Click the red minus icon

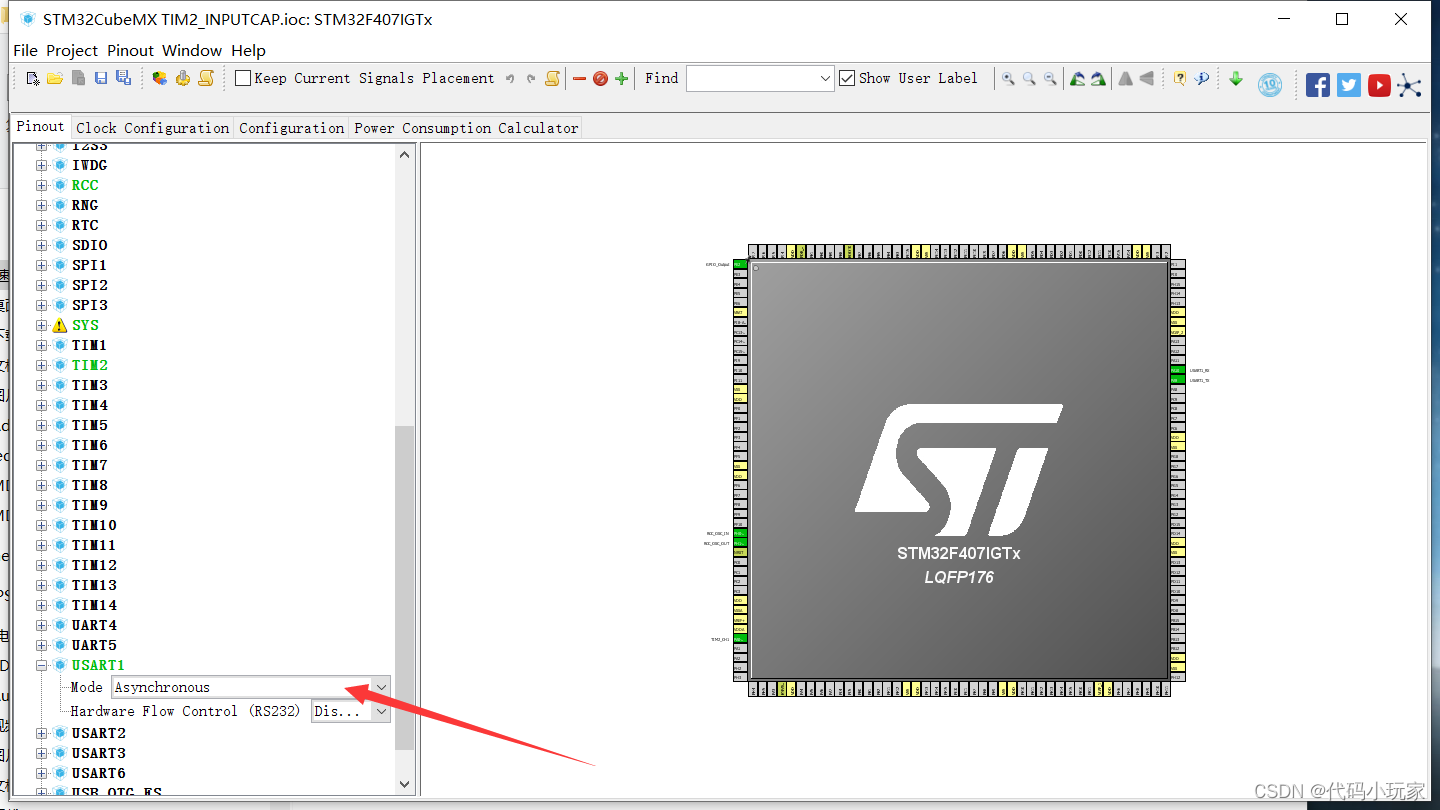(x=579, y=78)
